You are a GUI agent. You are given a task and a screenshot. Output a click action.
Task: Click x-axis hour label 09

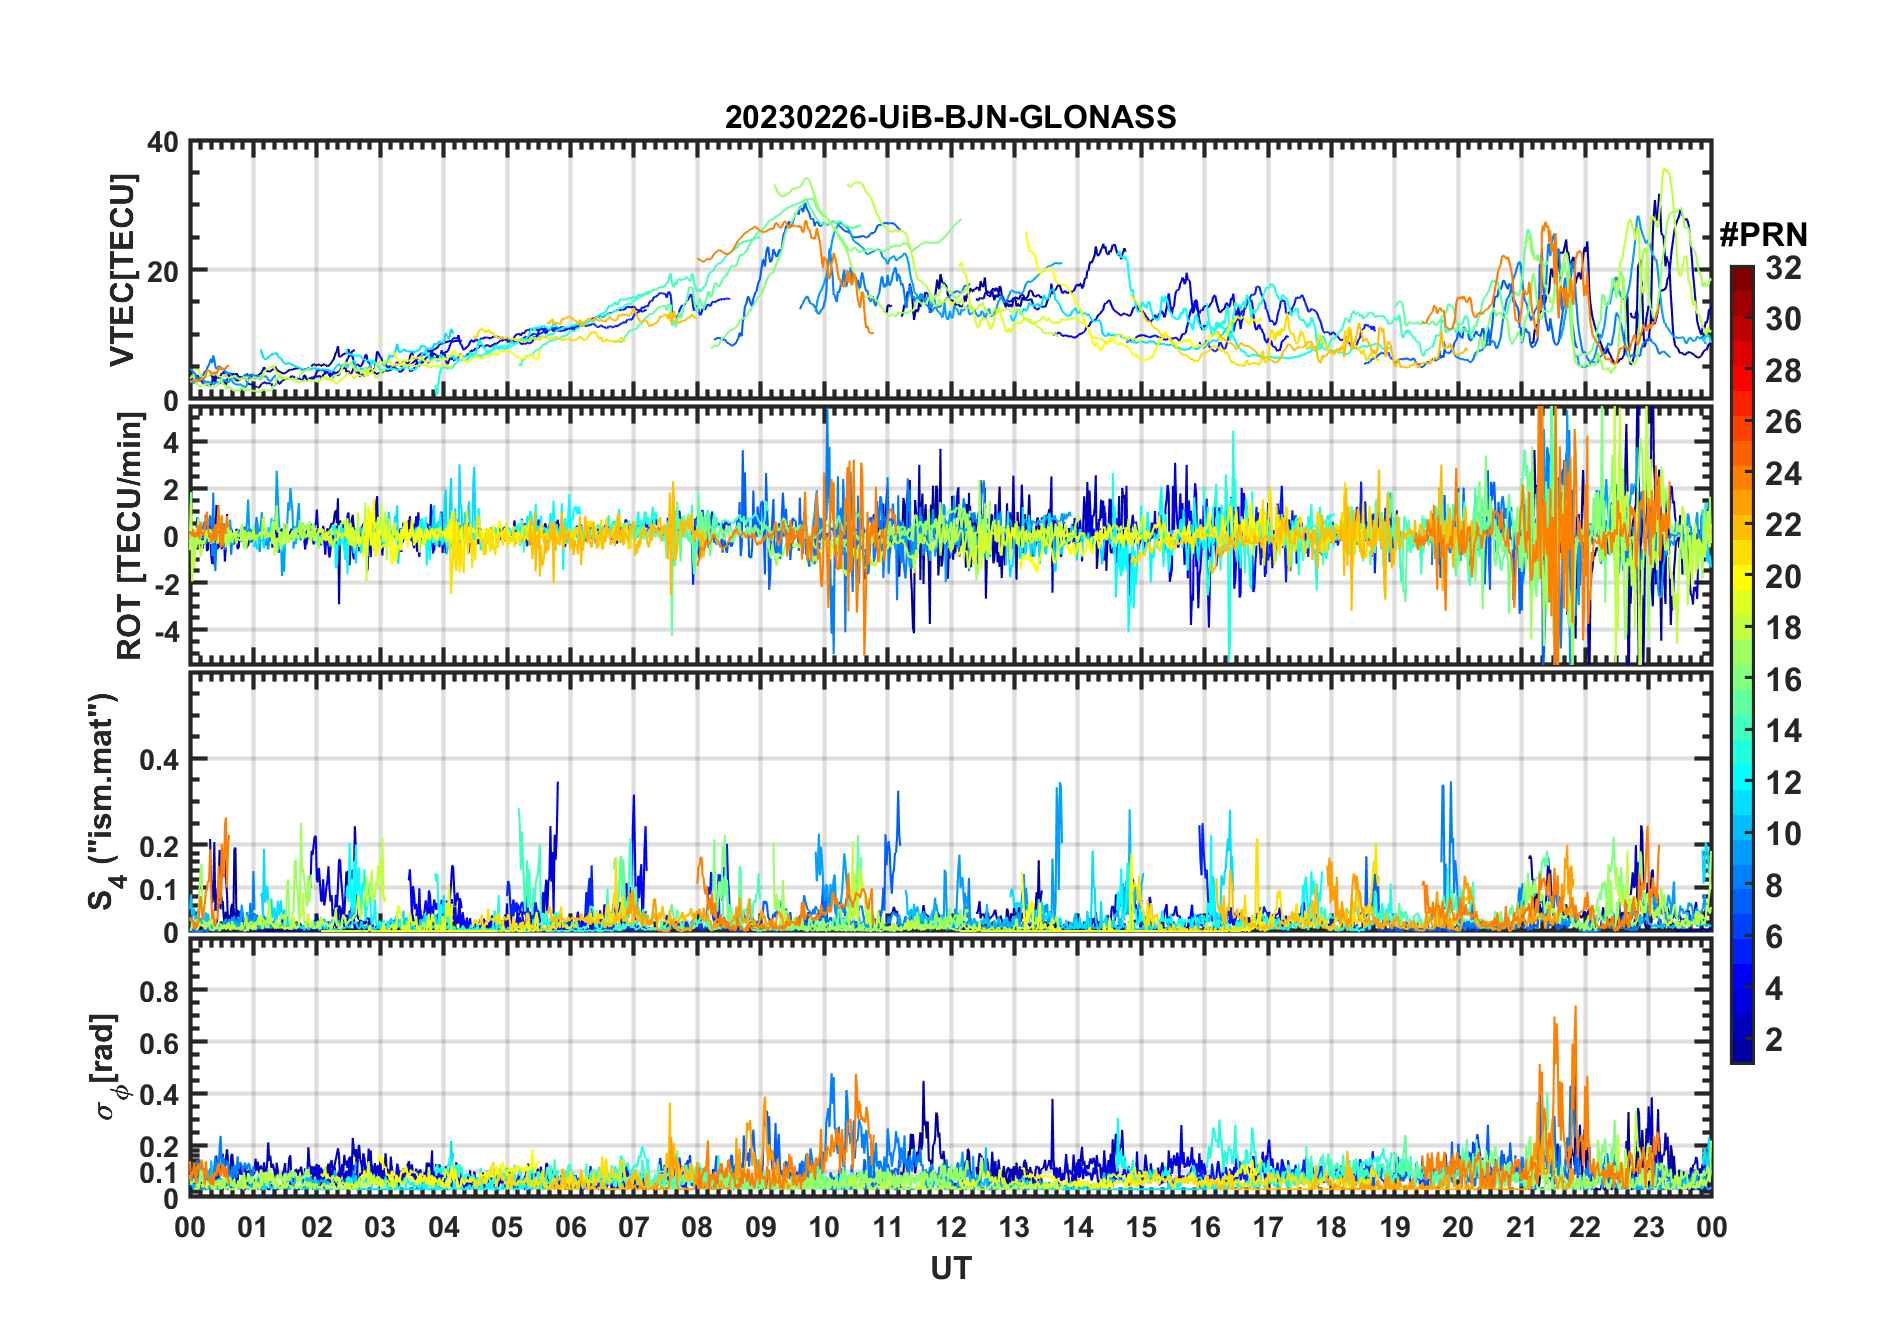pos(761,1227)
